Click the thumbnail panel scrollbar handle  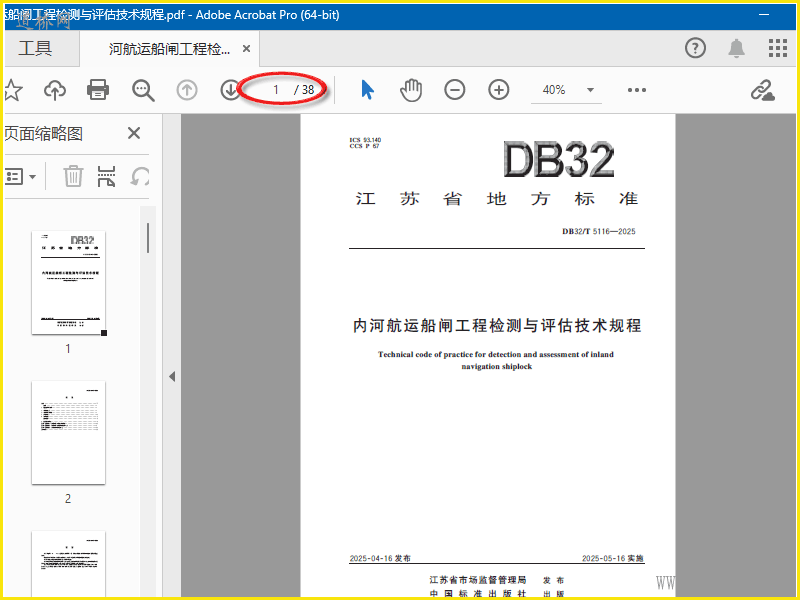(148, 238)
